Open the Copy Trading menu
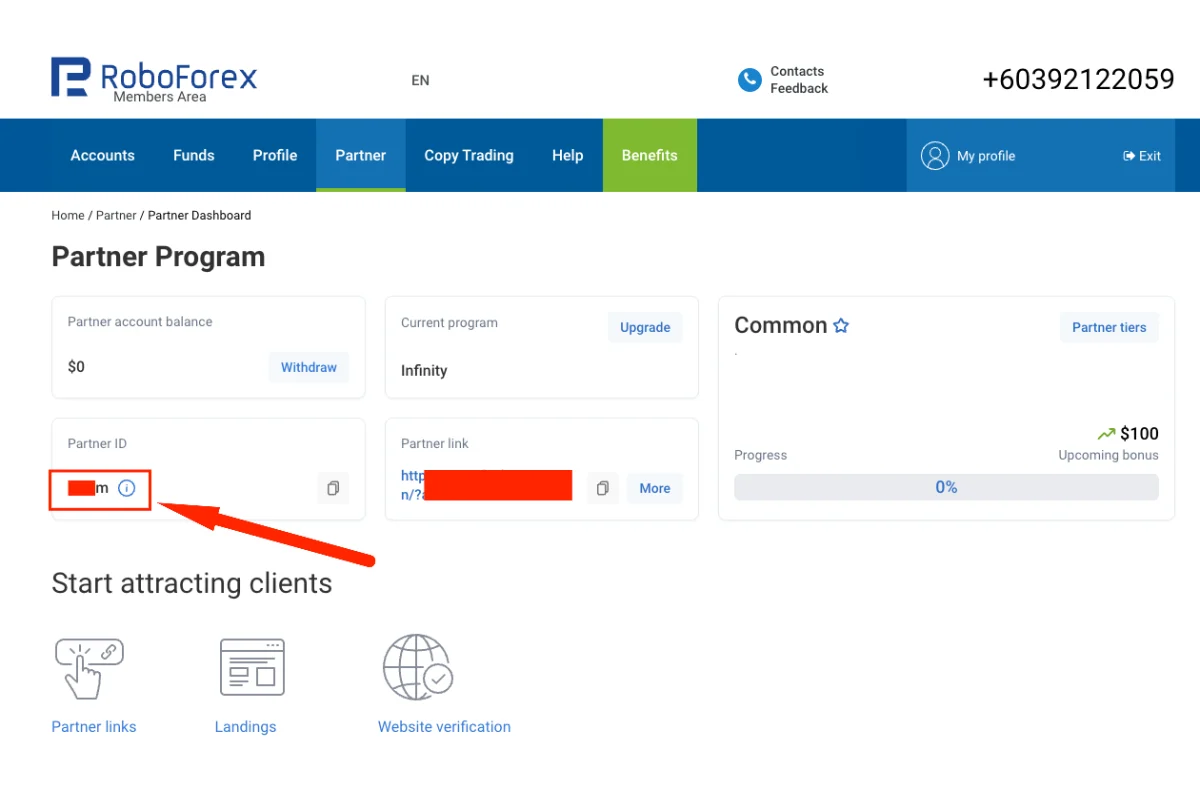 [x=469, y=155]
